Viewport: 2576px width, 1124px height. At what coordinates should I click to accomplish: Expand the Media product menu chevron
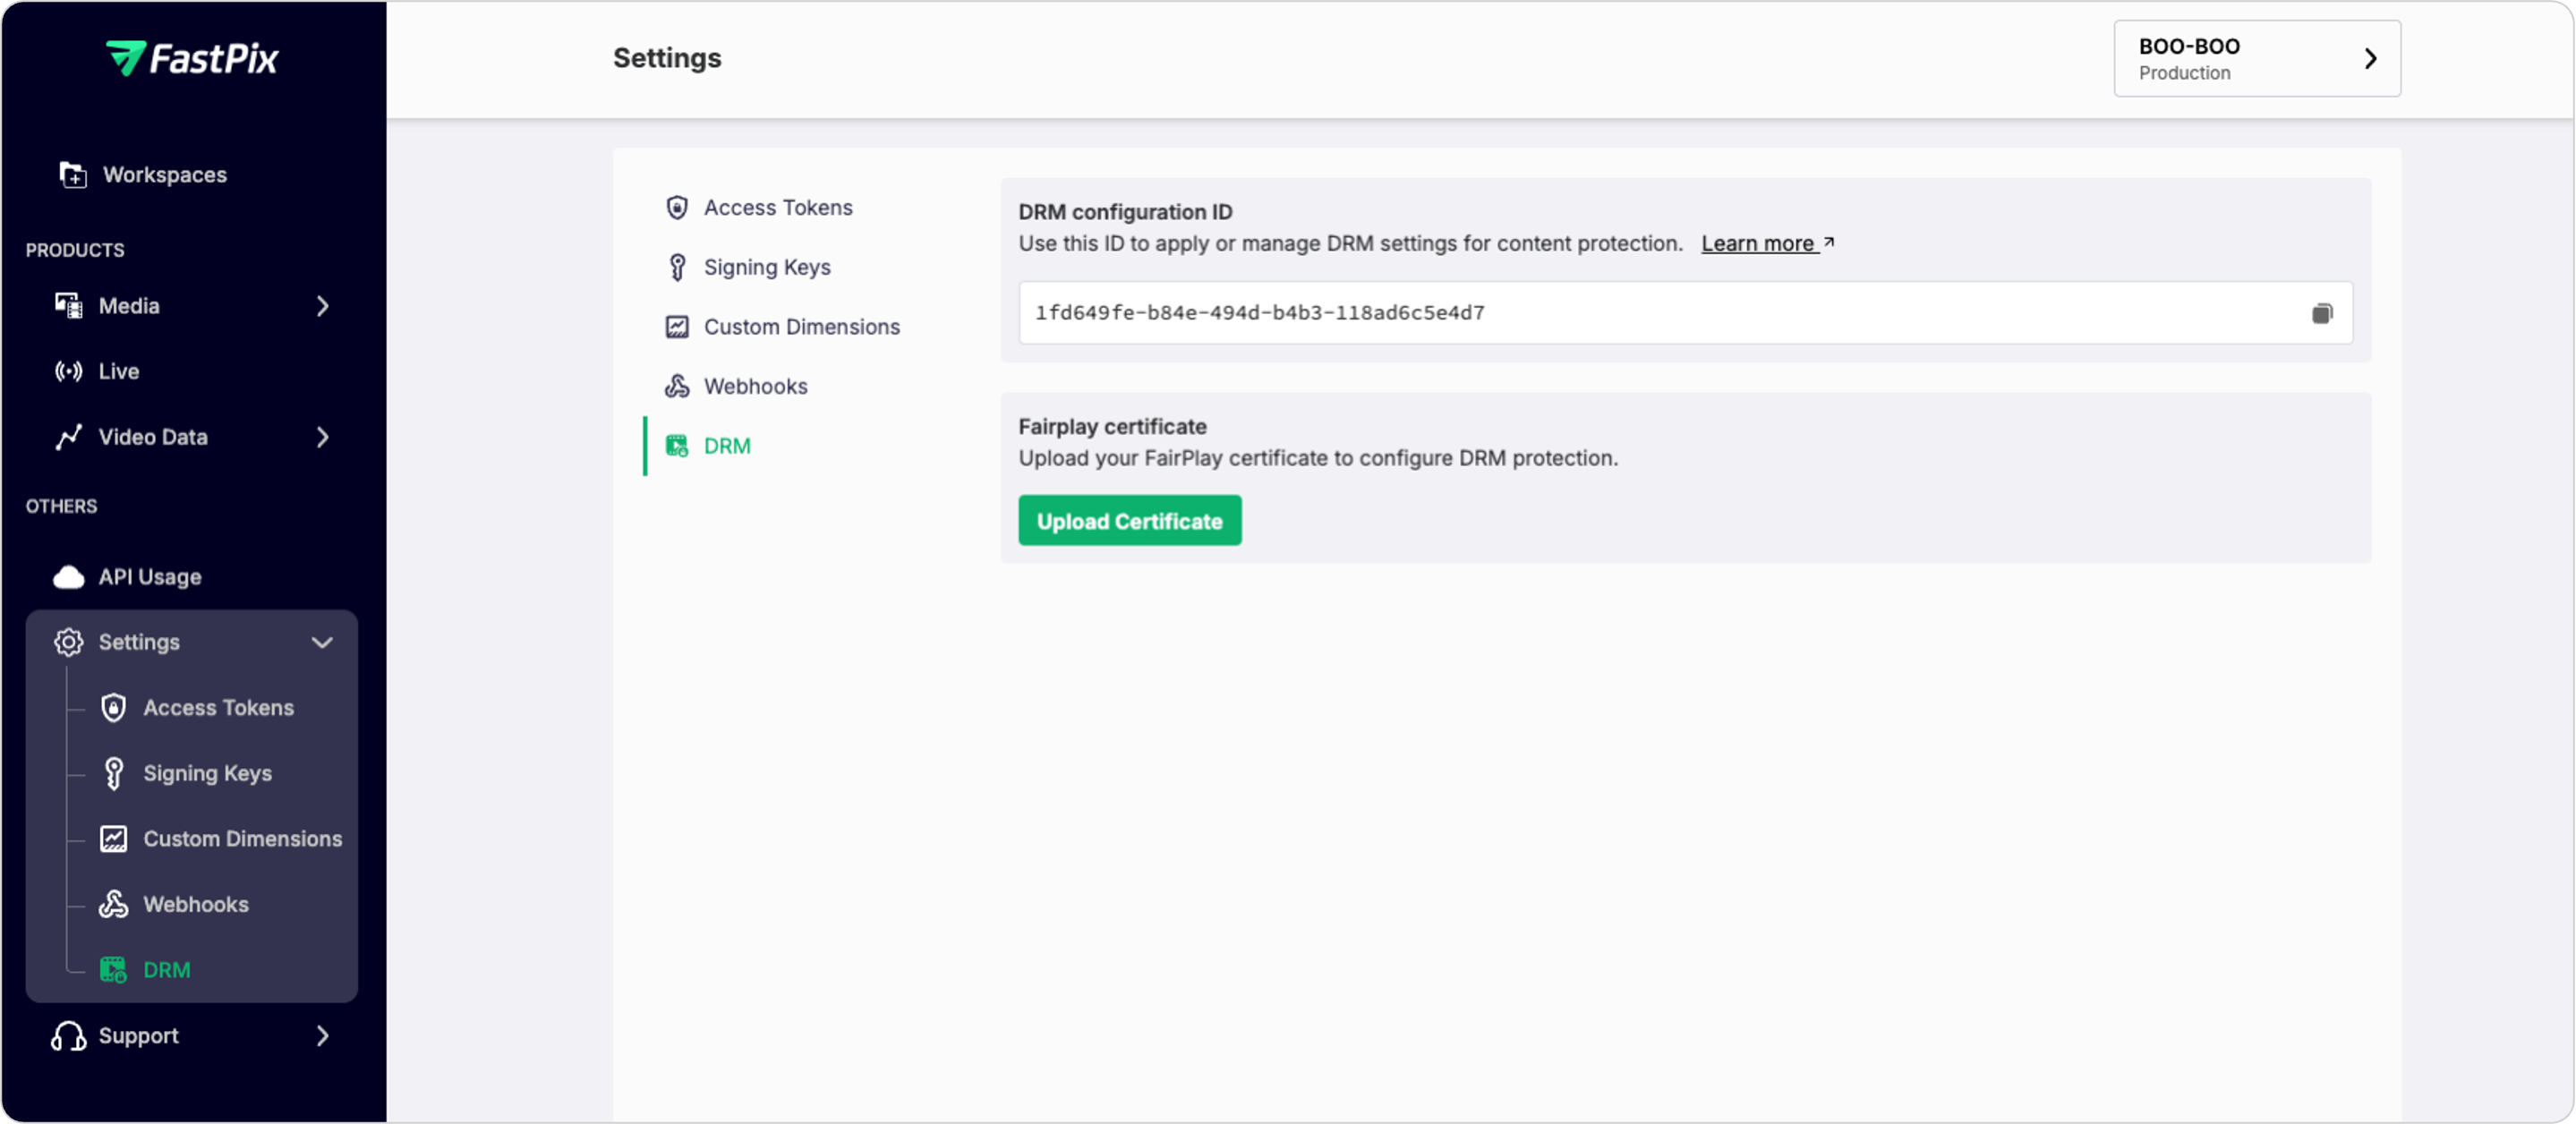(x=322, y=306)
